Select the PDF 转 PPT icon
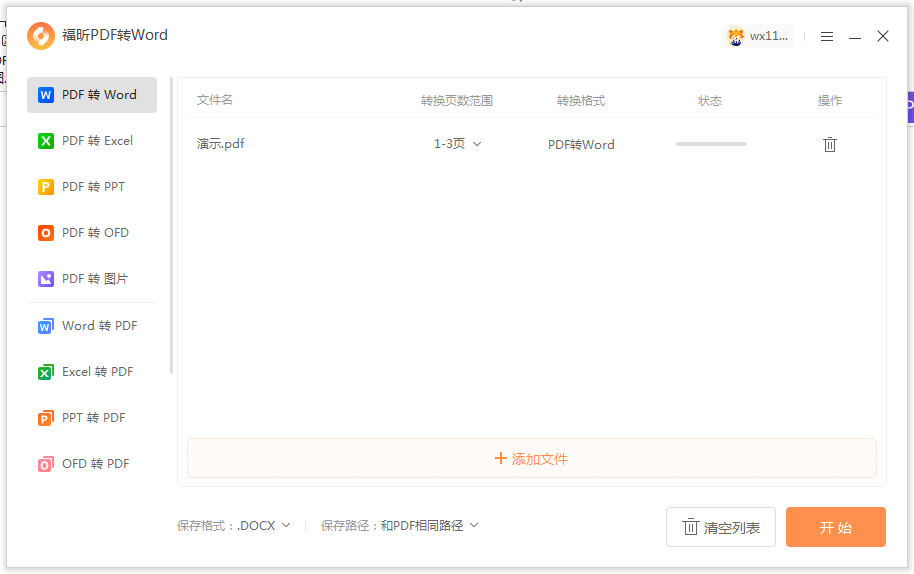This screenshot has height=574, width=914. [x=45, y=187]
